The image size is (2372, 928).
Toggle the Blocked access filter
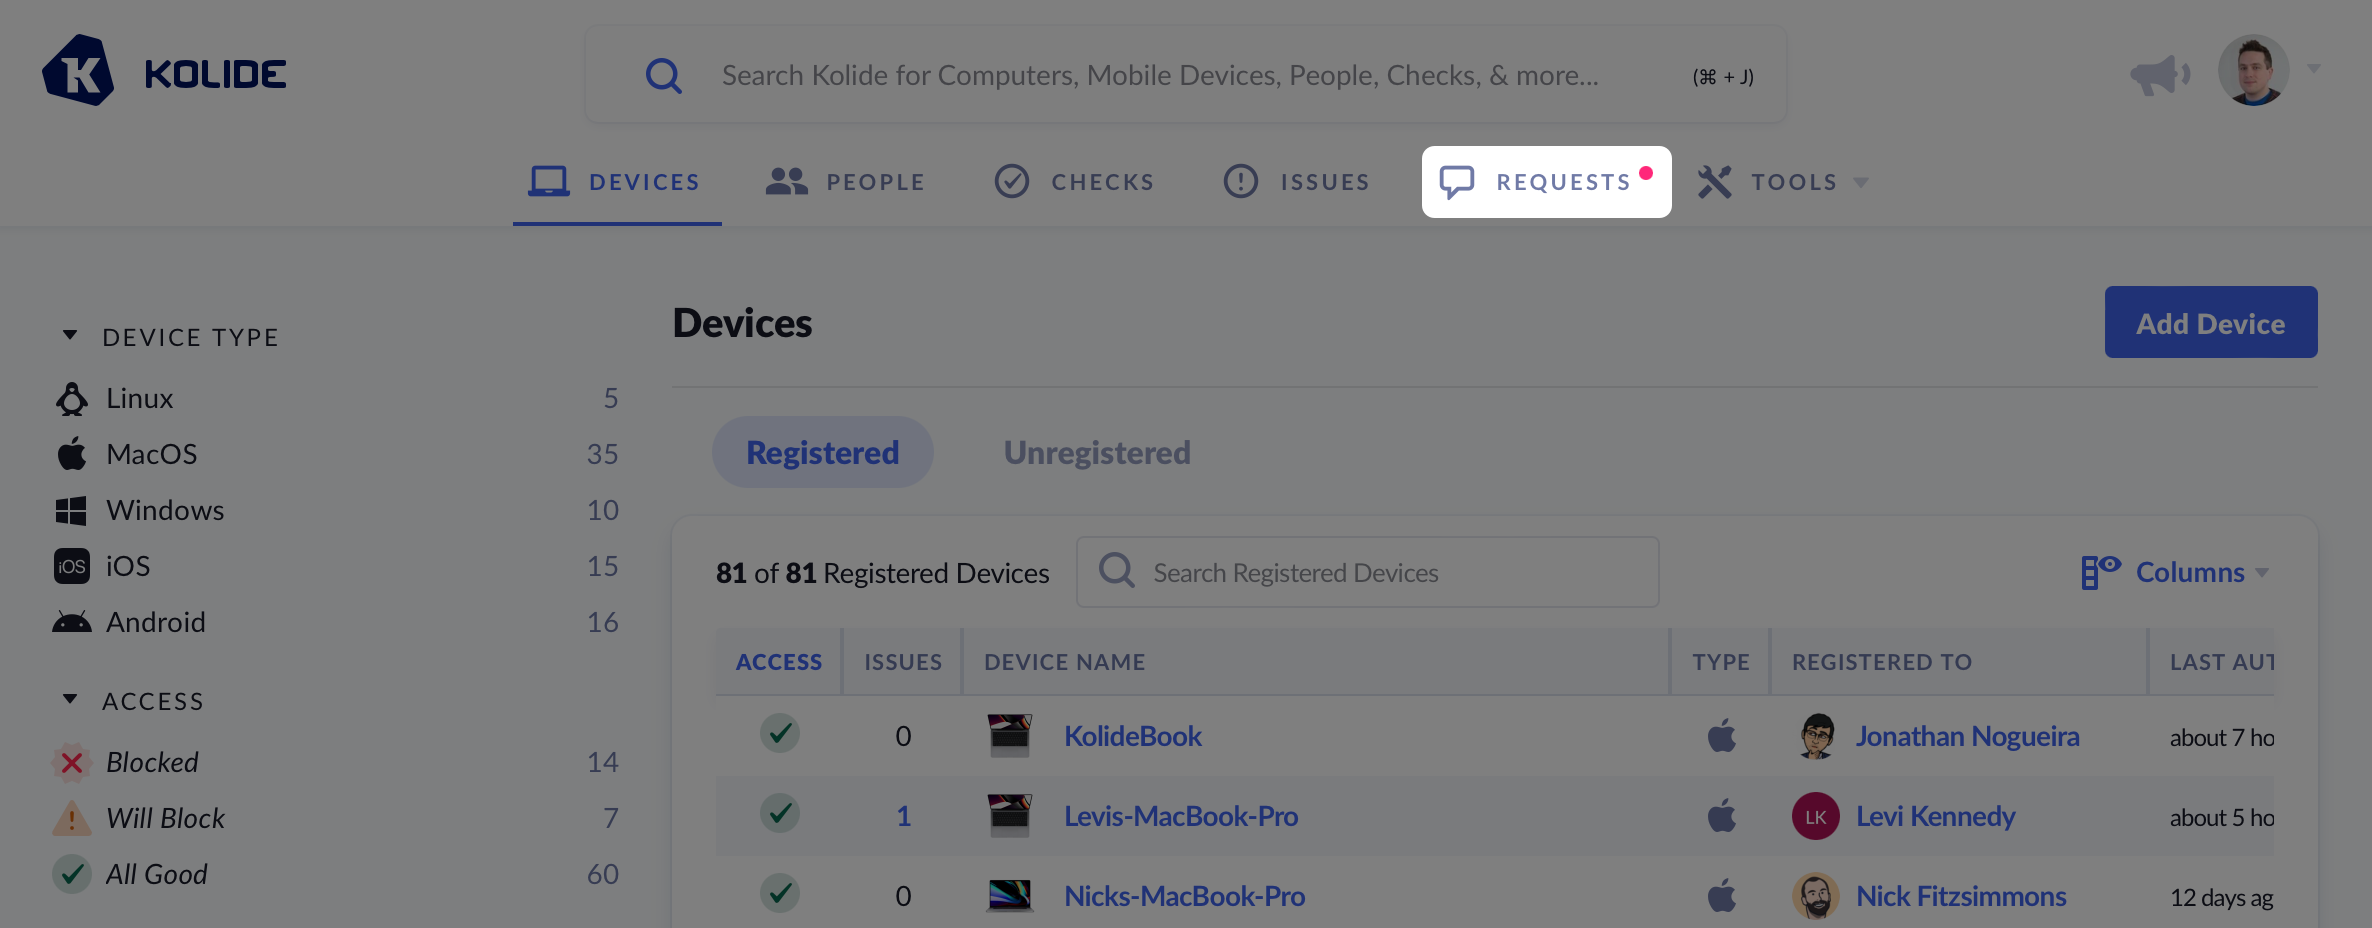[x=152, y=763]
